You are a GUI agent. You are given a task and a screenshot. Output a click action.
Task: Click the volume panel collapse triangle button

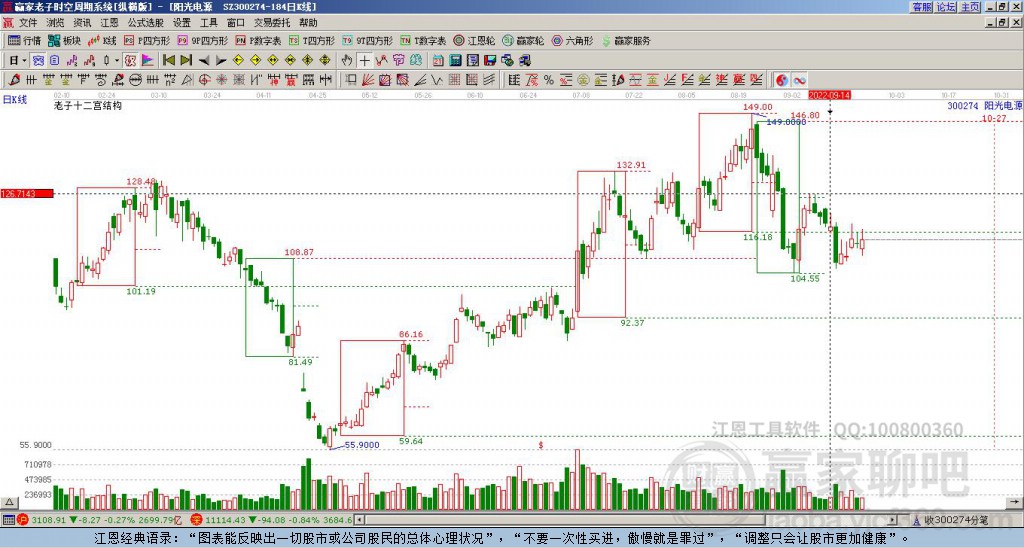[x=8, y=502]
